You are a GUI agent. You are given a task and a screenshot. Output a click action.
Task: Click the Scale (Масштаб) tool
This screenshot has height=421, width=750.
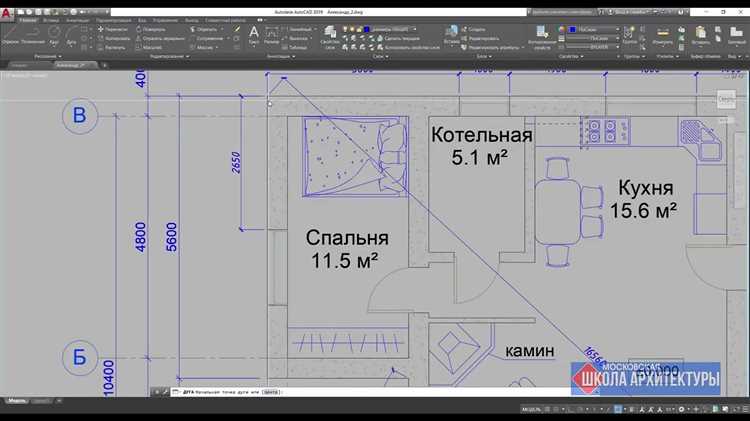149,47
